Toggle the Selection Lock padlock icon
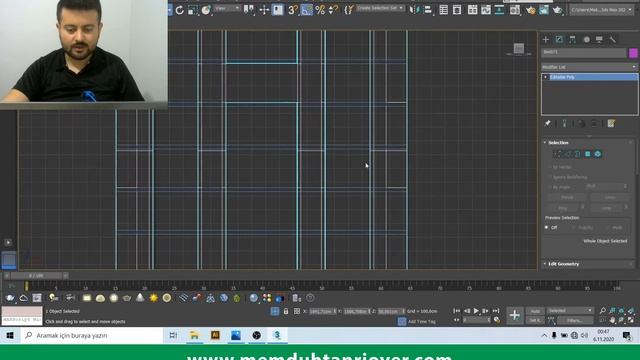 pos(286,311)
